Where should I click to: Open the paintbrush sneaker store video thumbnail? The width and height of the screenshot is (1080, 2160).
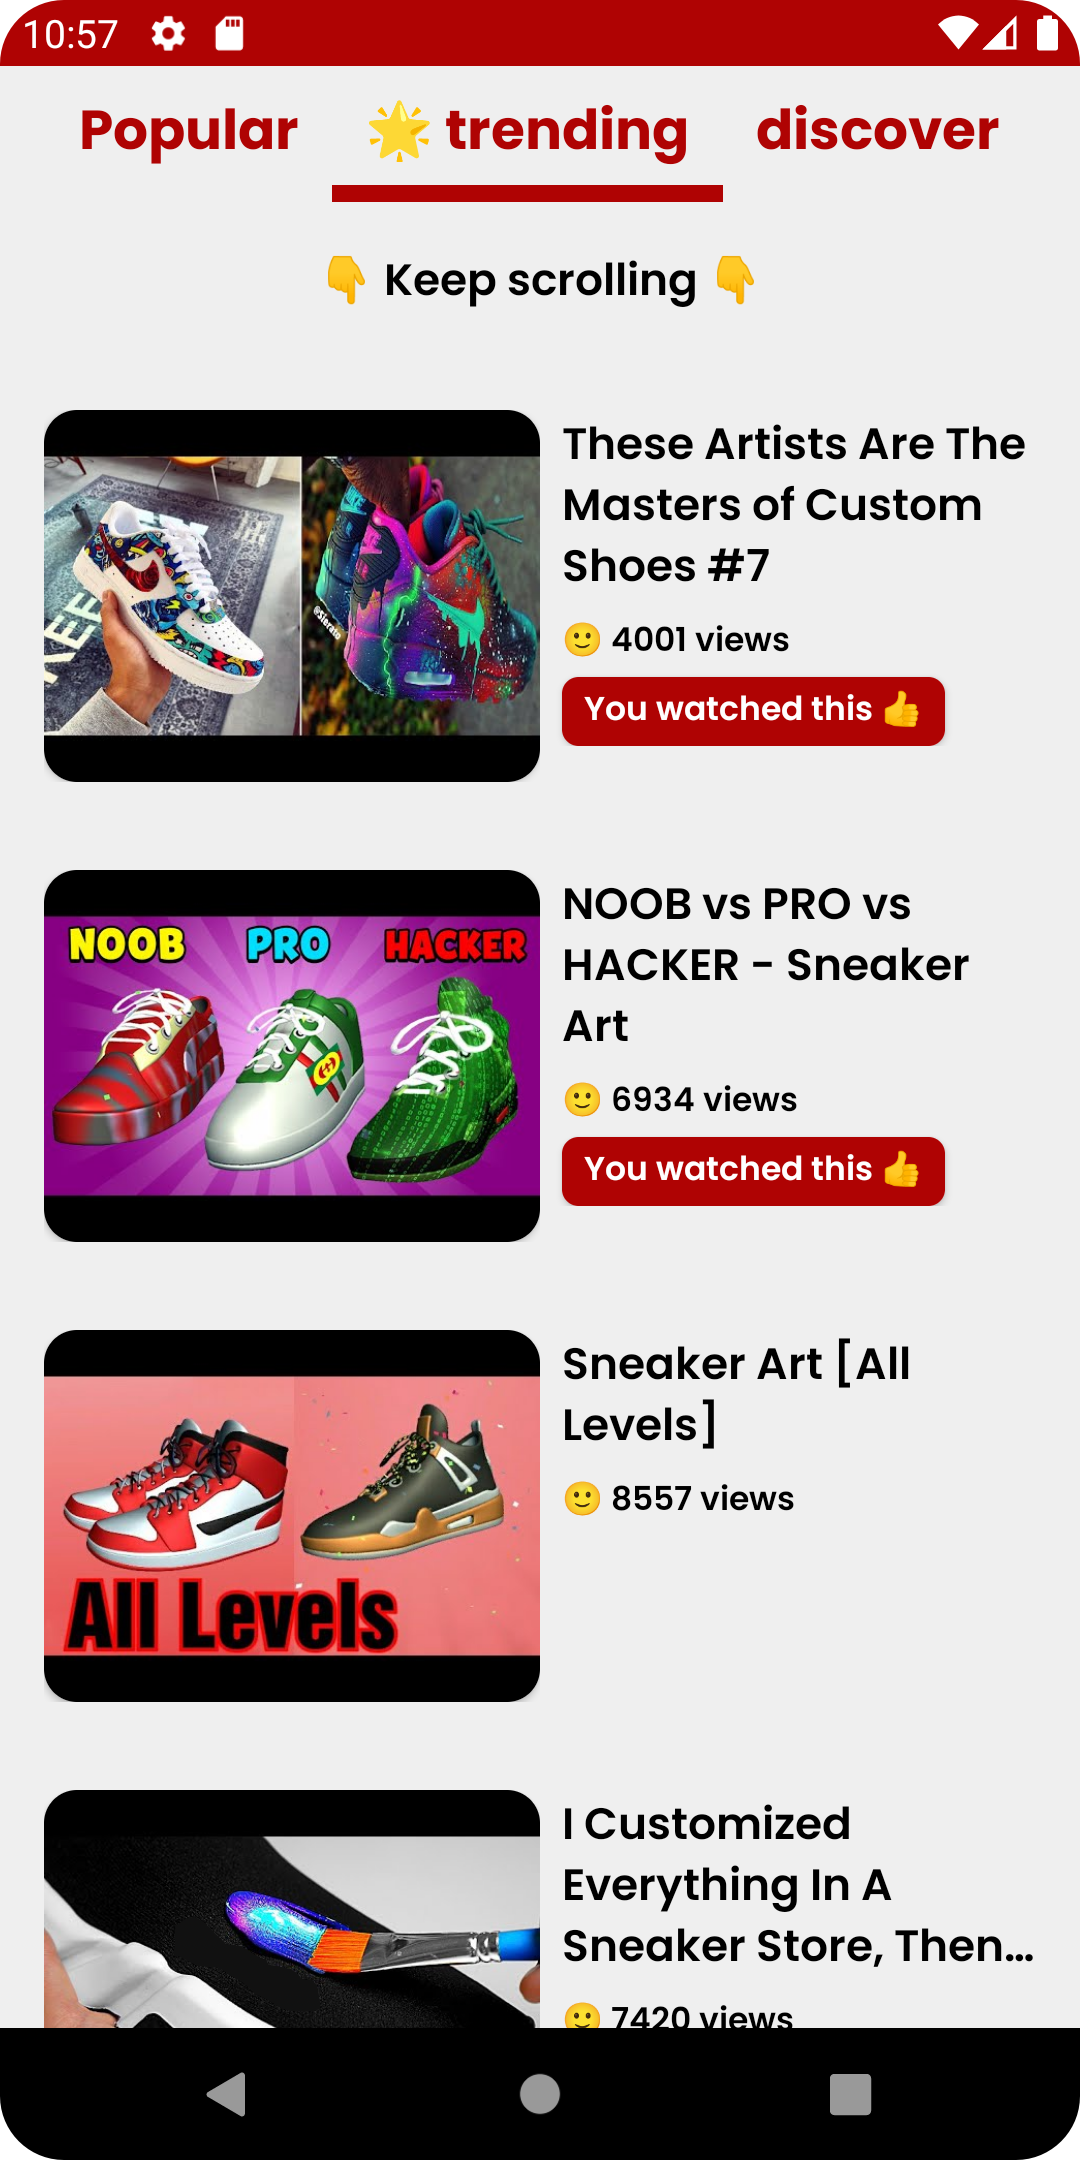point(292,1909)
